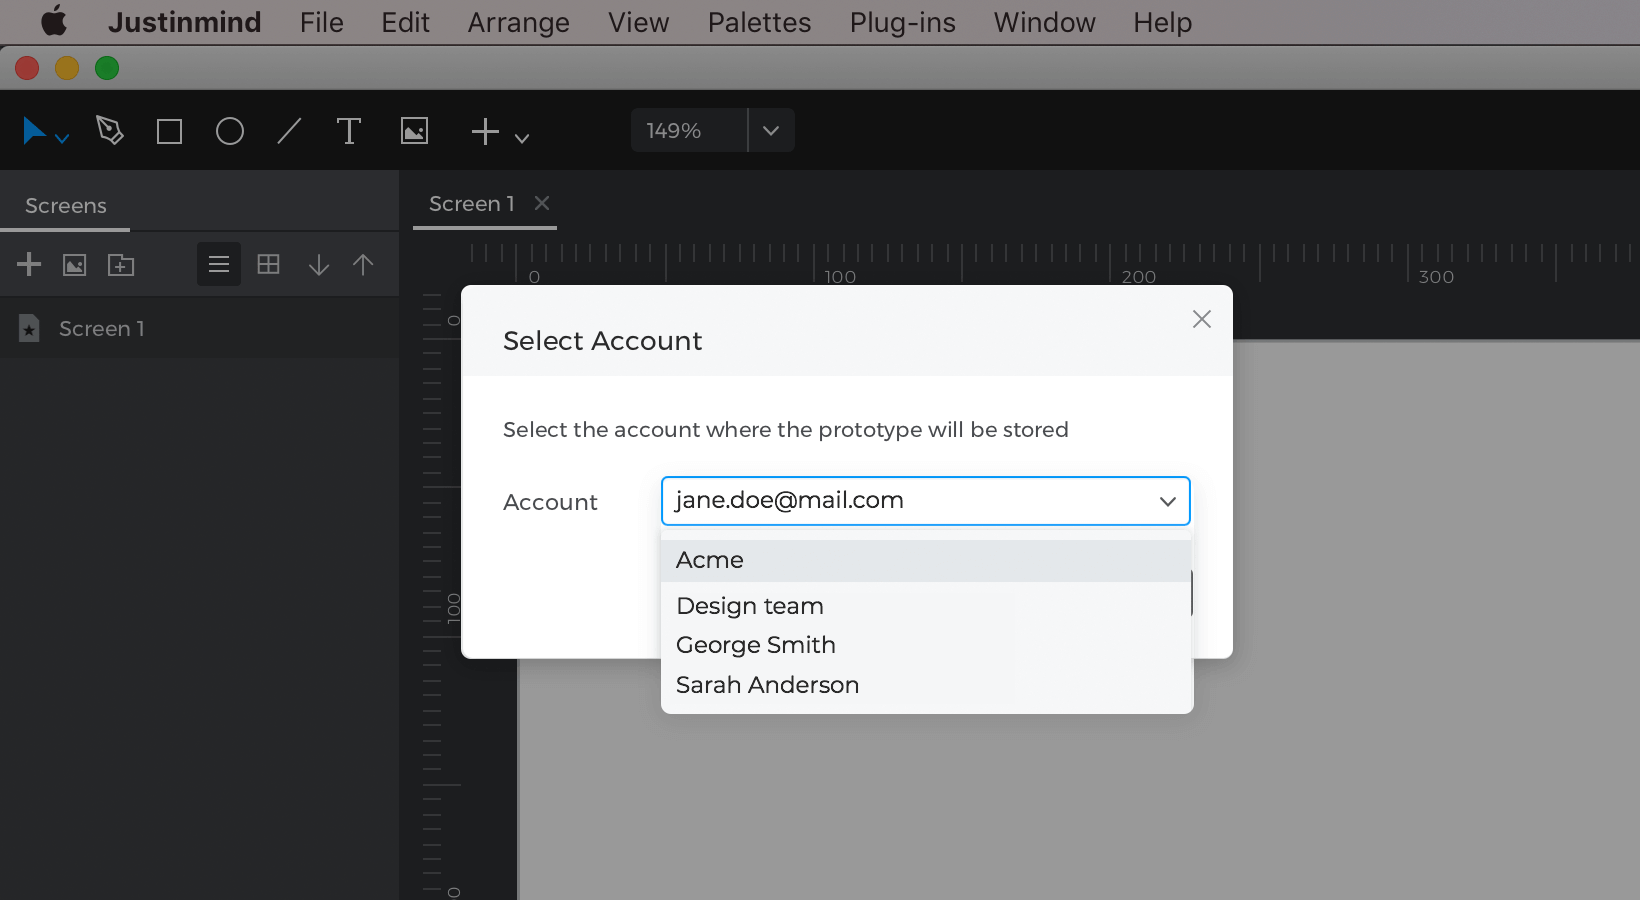This screenshot has height=900, width=1640.
Task: Open the Account combo box
Action: coord(926,501)
